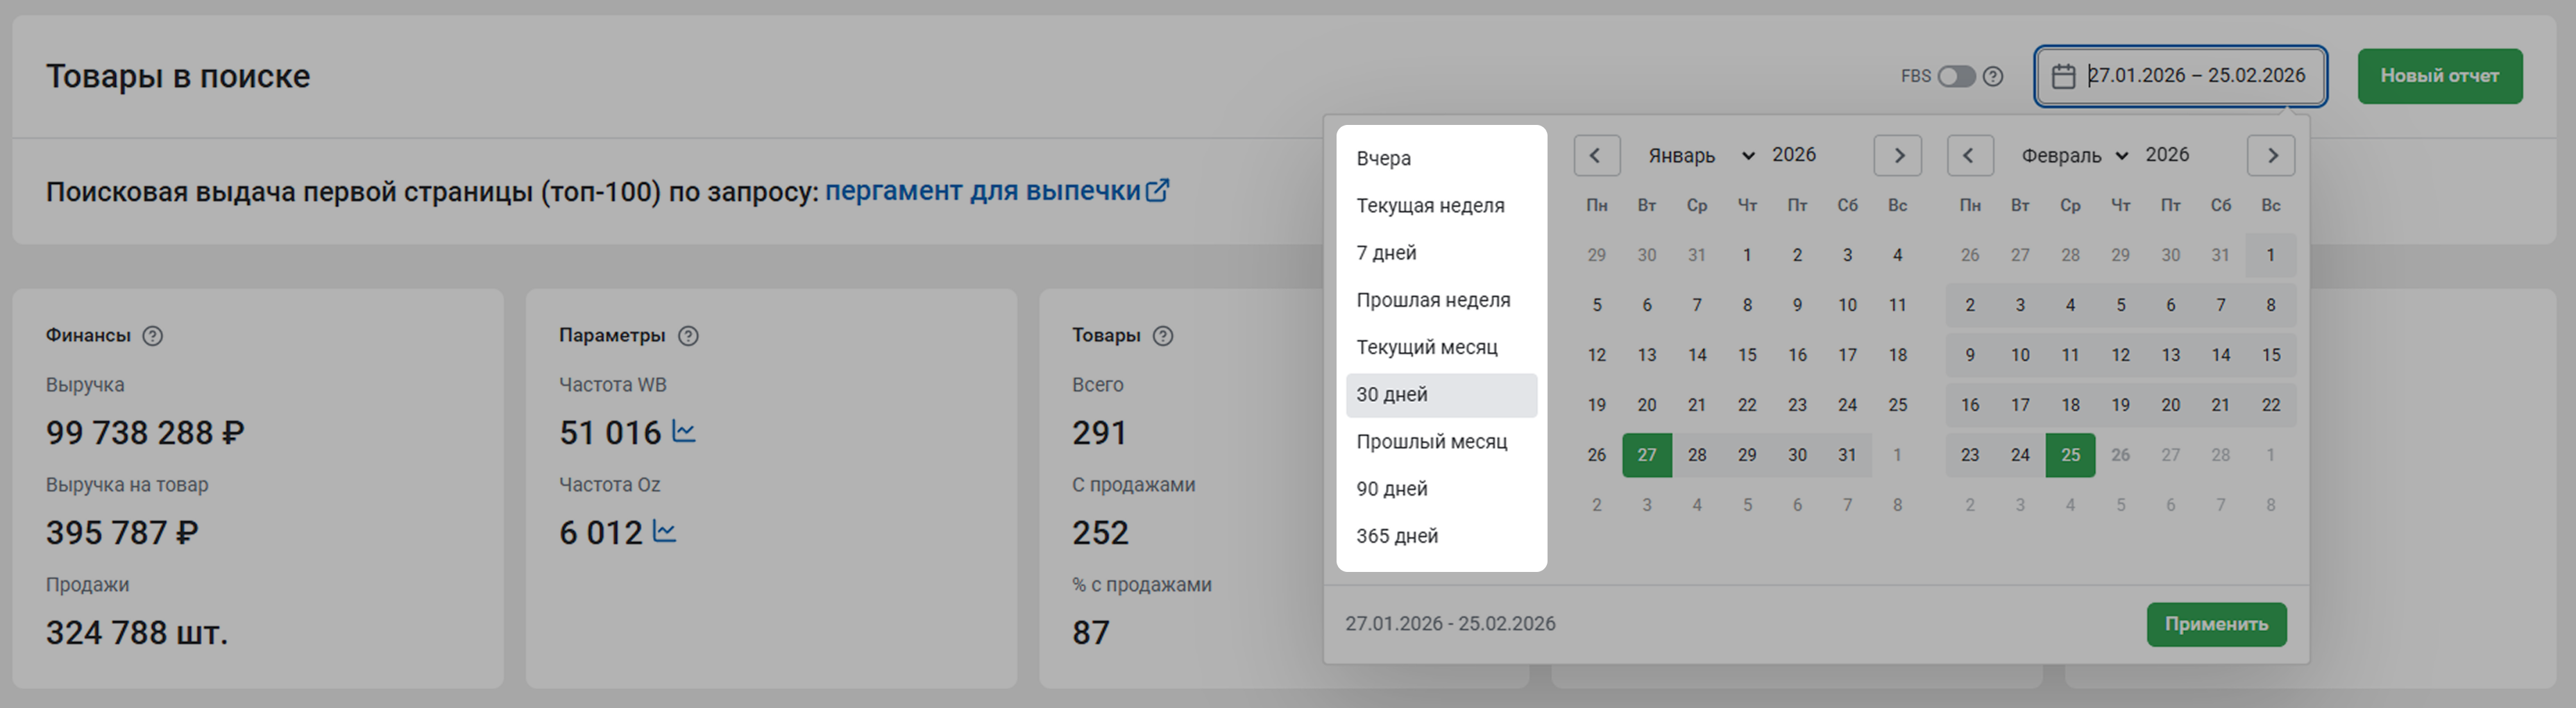The image size is (2576, 708).
Task: Go to previous month in January calendar
Action: coord(1596,155)
